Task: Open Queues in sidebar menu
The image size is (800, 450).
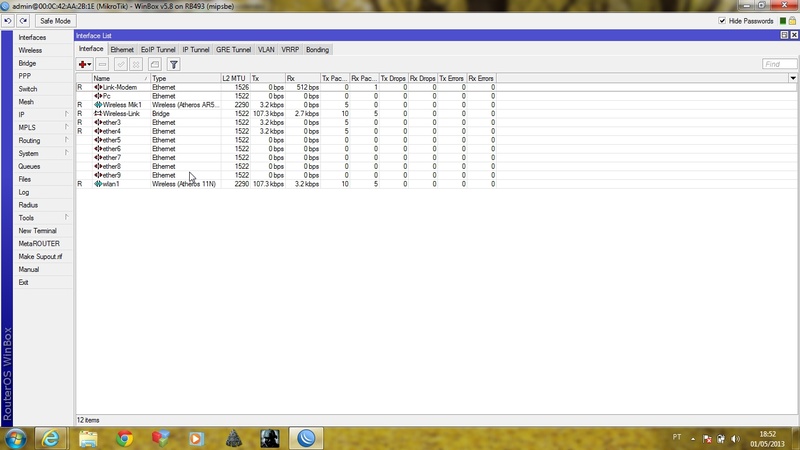Action: (43, 166)
